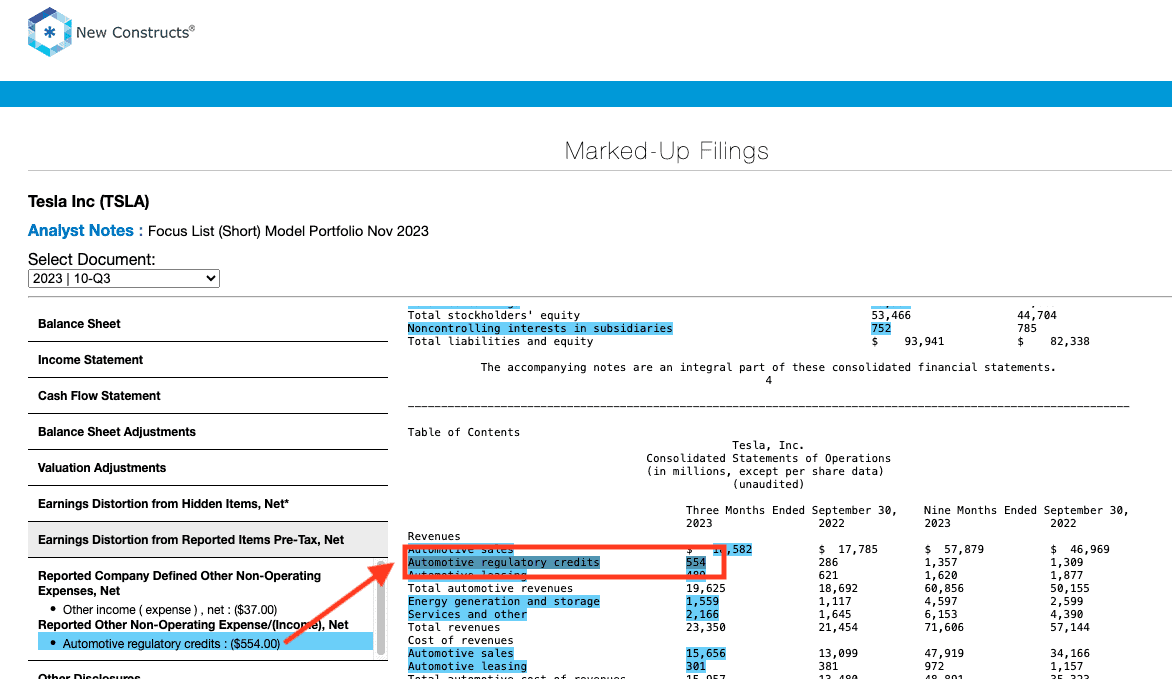This screenshot has height=679, width=1172.
Task: Click the highlighted 2,166 value
Action: click(x=703, y=614)
